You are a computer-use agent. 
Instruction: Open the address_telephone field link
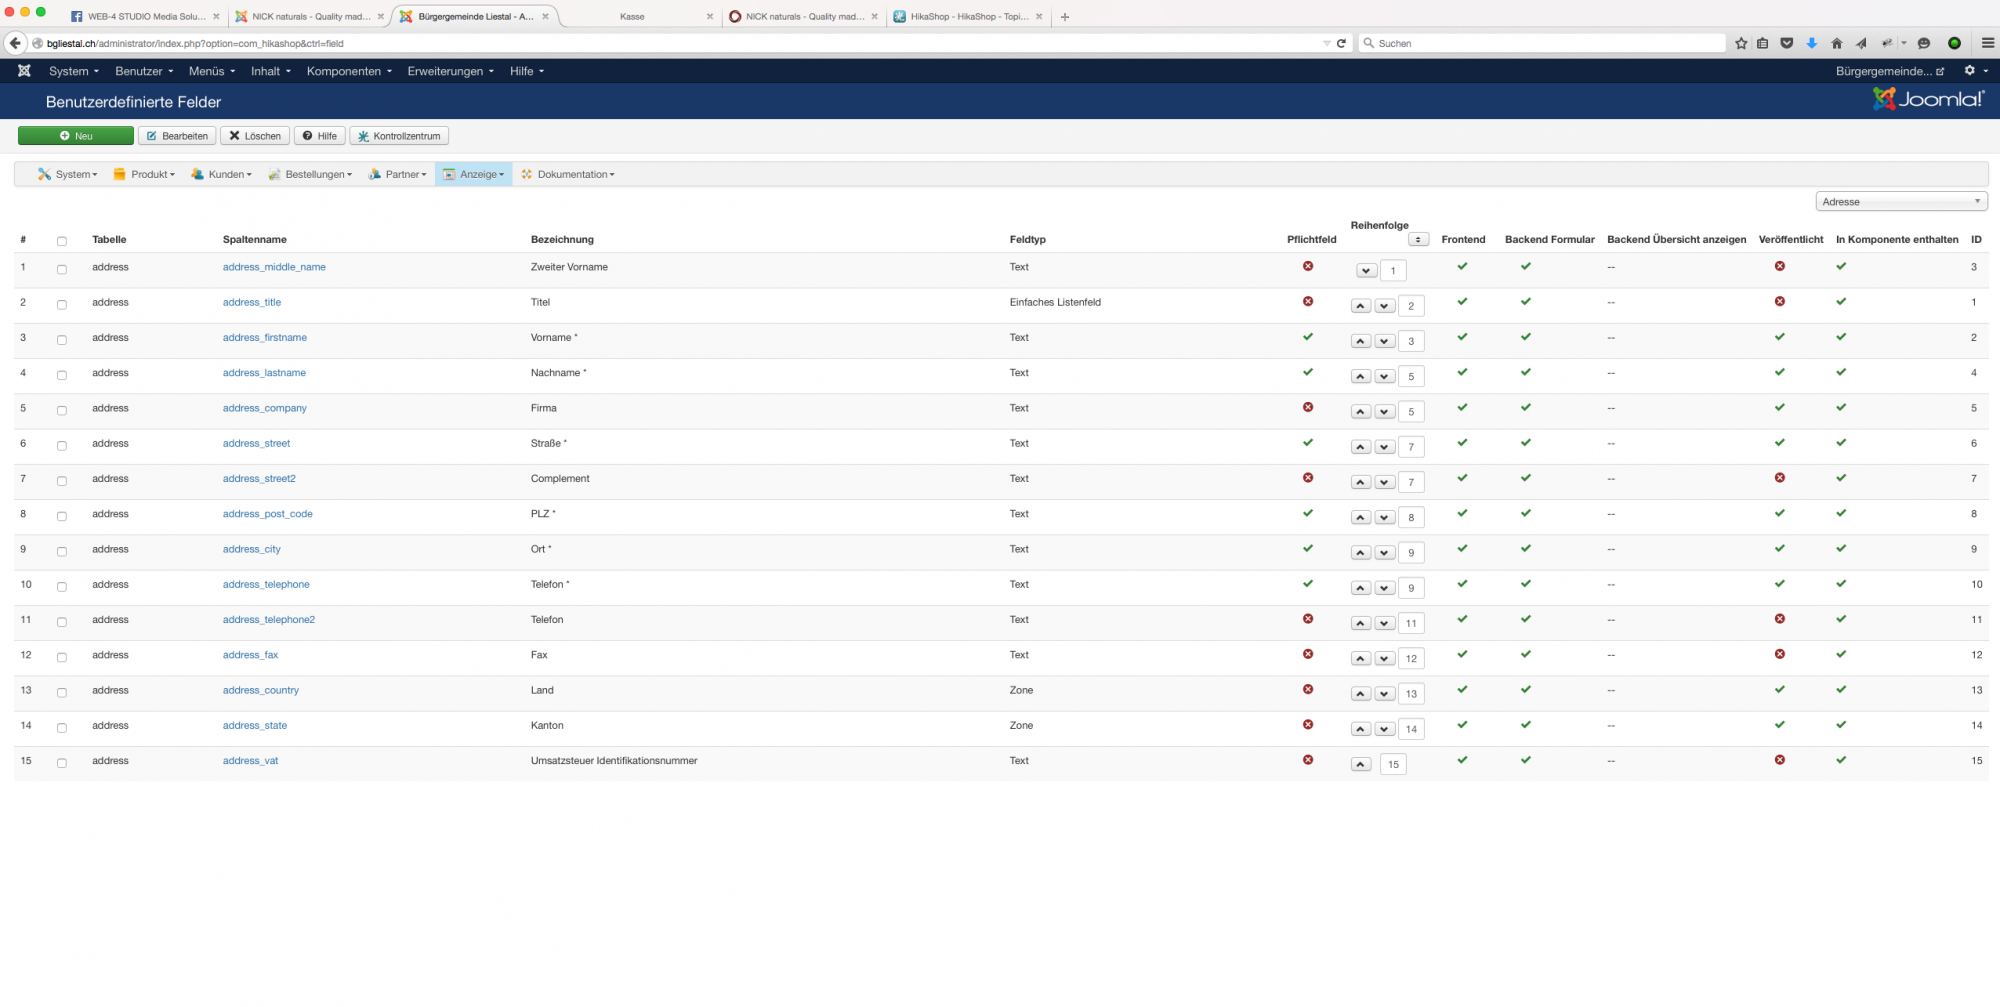tap(266, 584)
